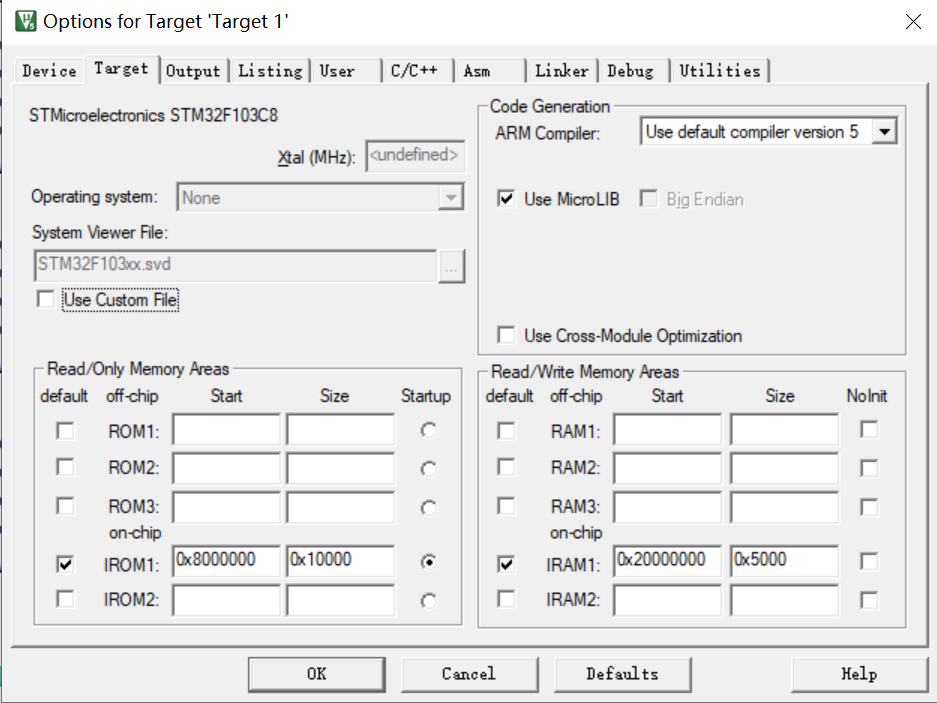Enable Use Cross-Module Optimization
Viewport: 937px width, 703px height.
coord(506,335)
